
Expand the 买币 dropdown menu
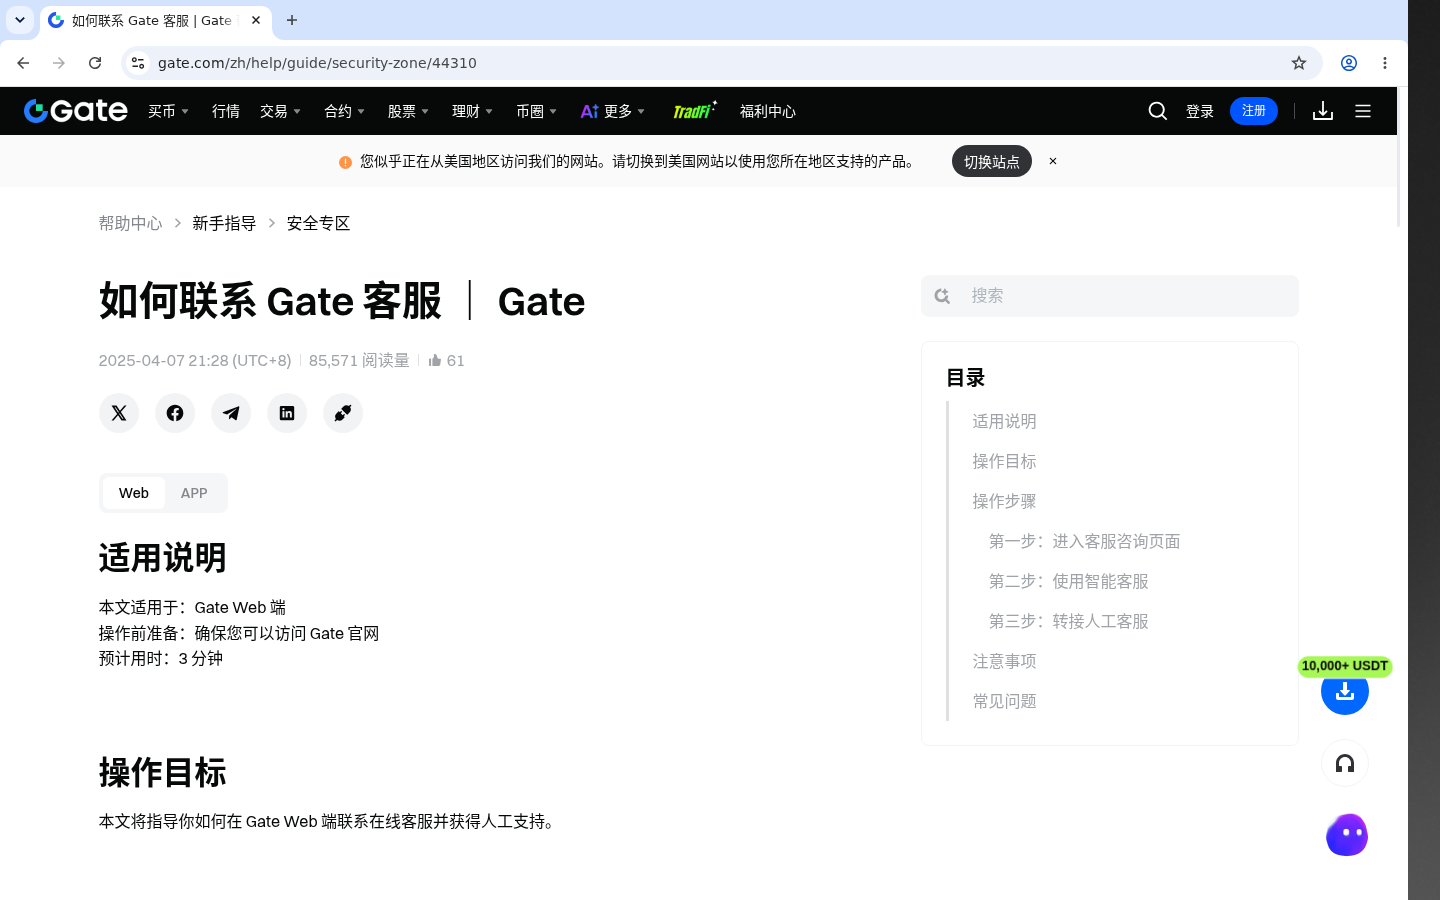point(169,111)
